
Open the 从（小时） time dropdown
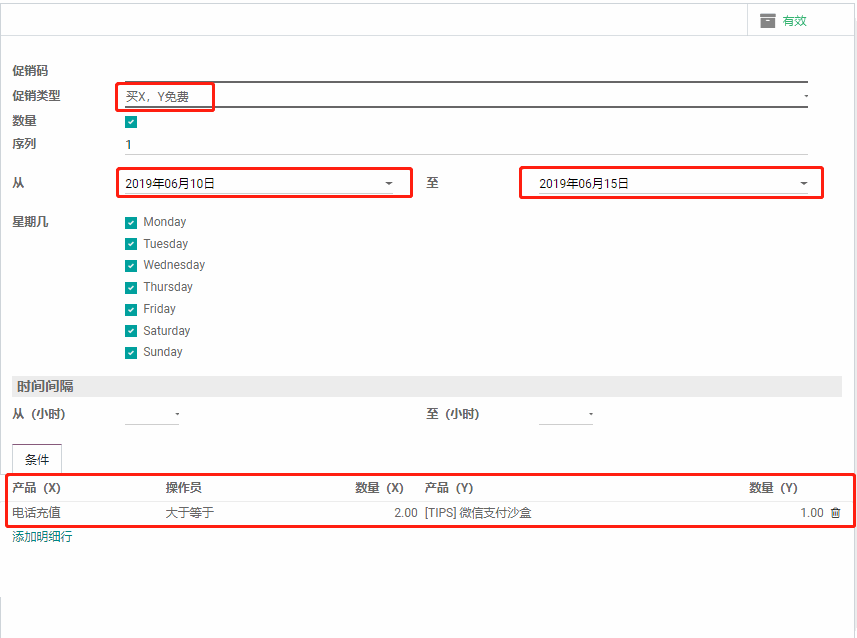coord(152,414)
